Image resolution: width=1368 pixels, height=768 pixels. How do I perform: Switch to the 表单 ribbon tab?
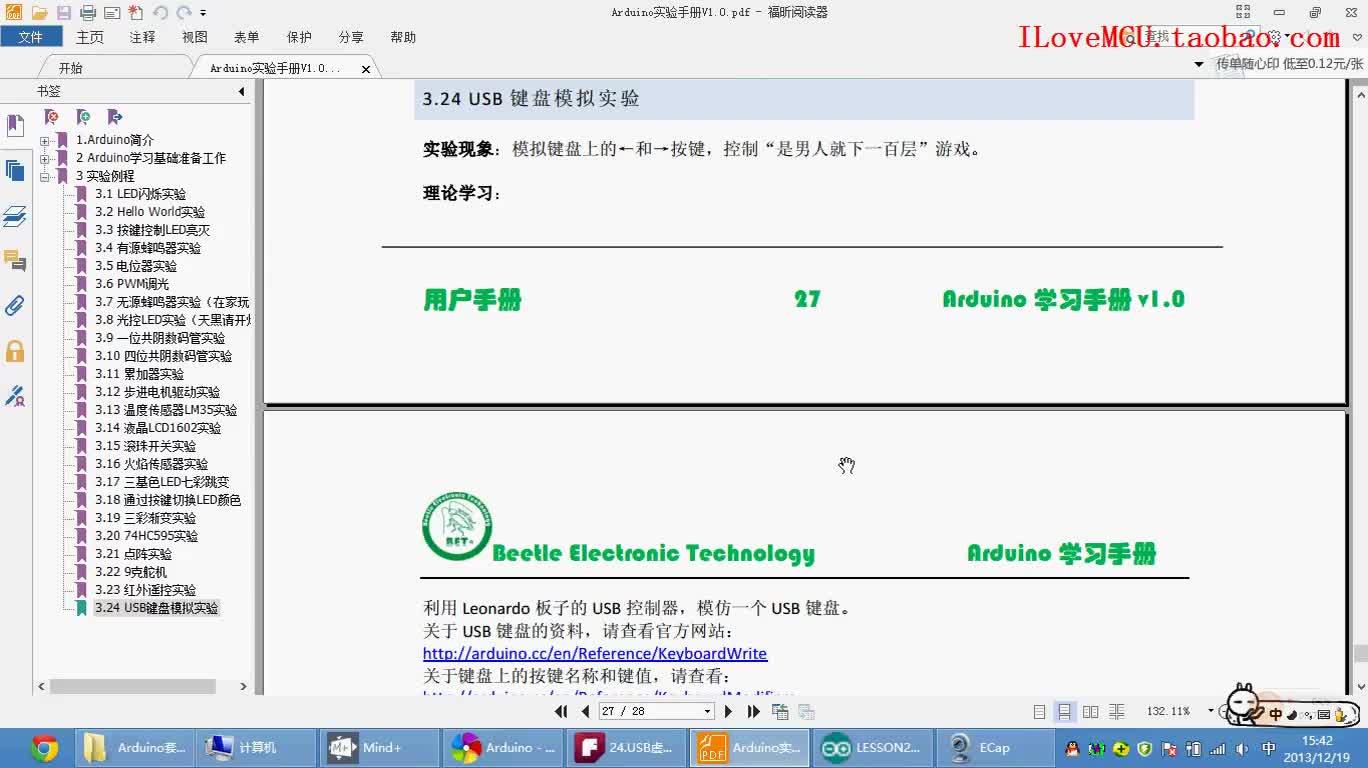click(247, 37)
